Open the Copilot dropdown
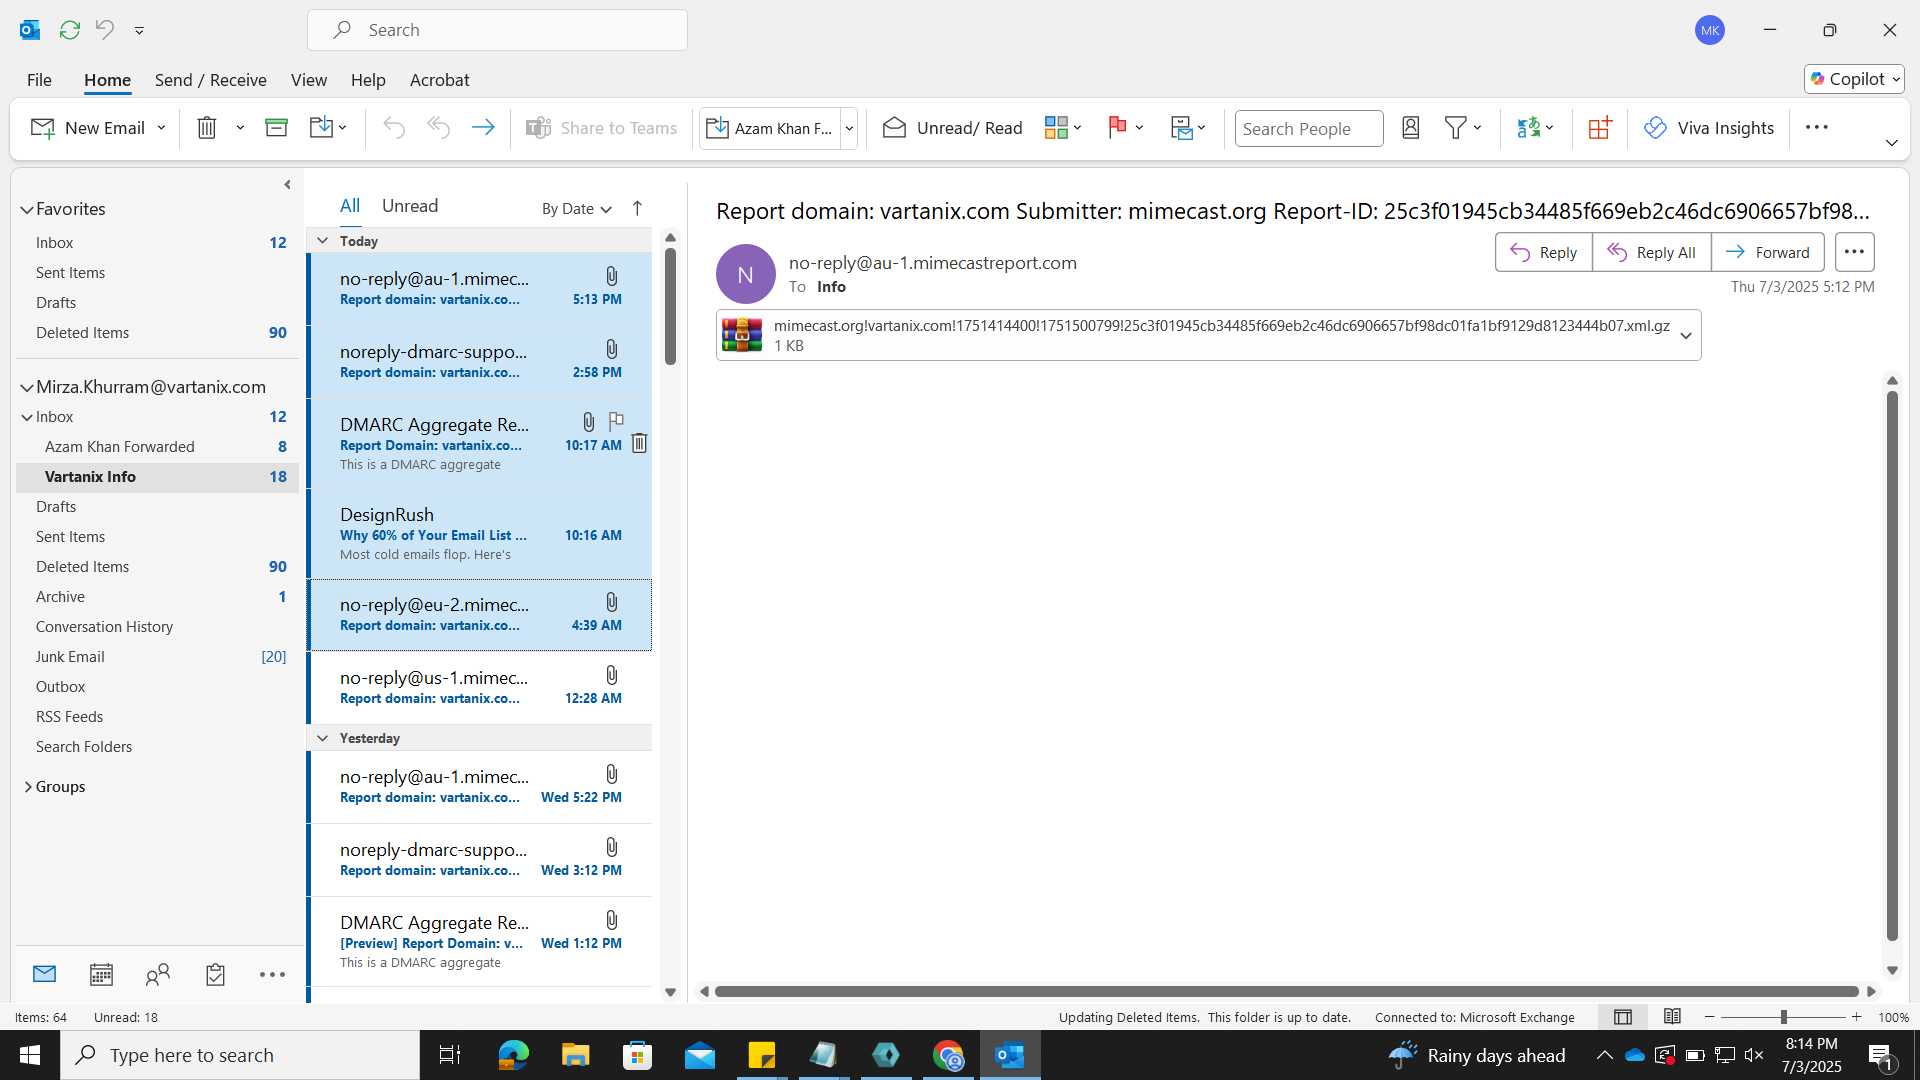This screenshot has height=1080, width=1920. (x=1855, y=79)
